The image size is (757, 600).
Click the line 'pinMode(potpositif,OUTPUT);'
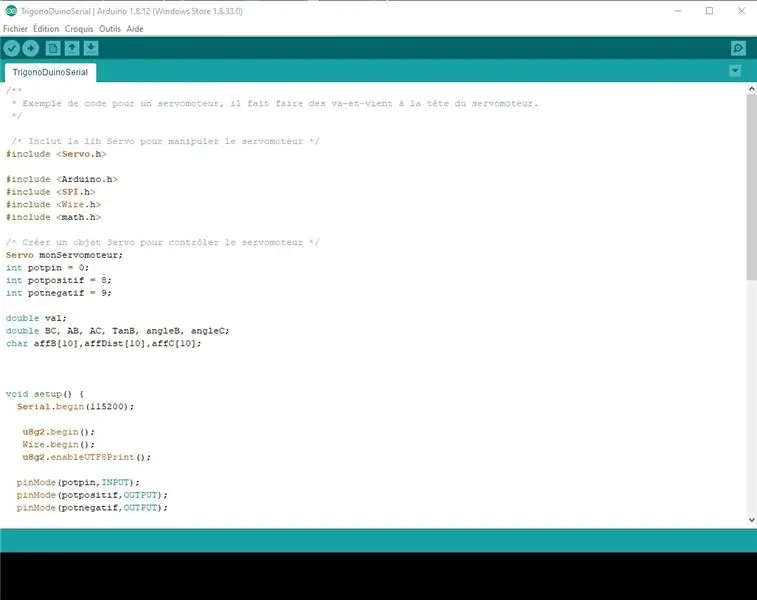coord(92,495)
